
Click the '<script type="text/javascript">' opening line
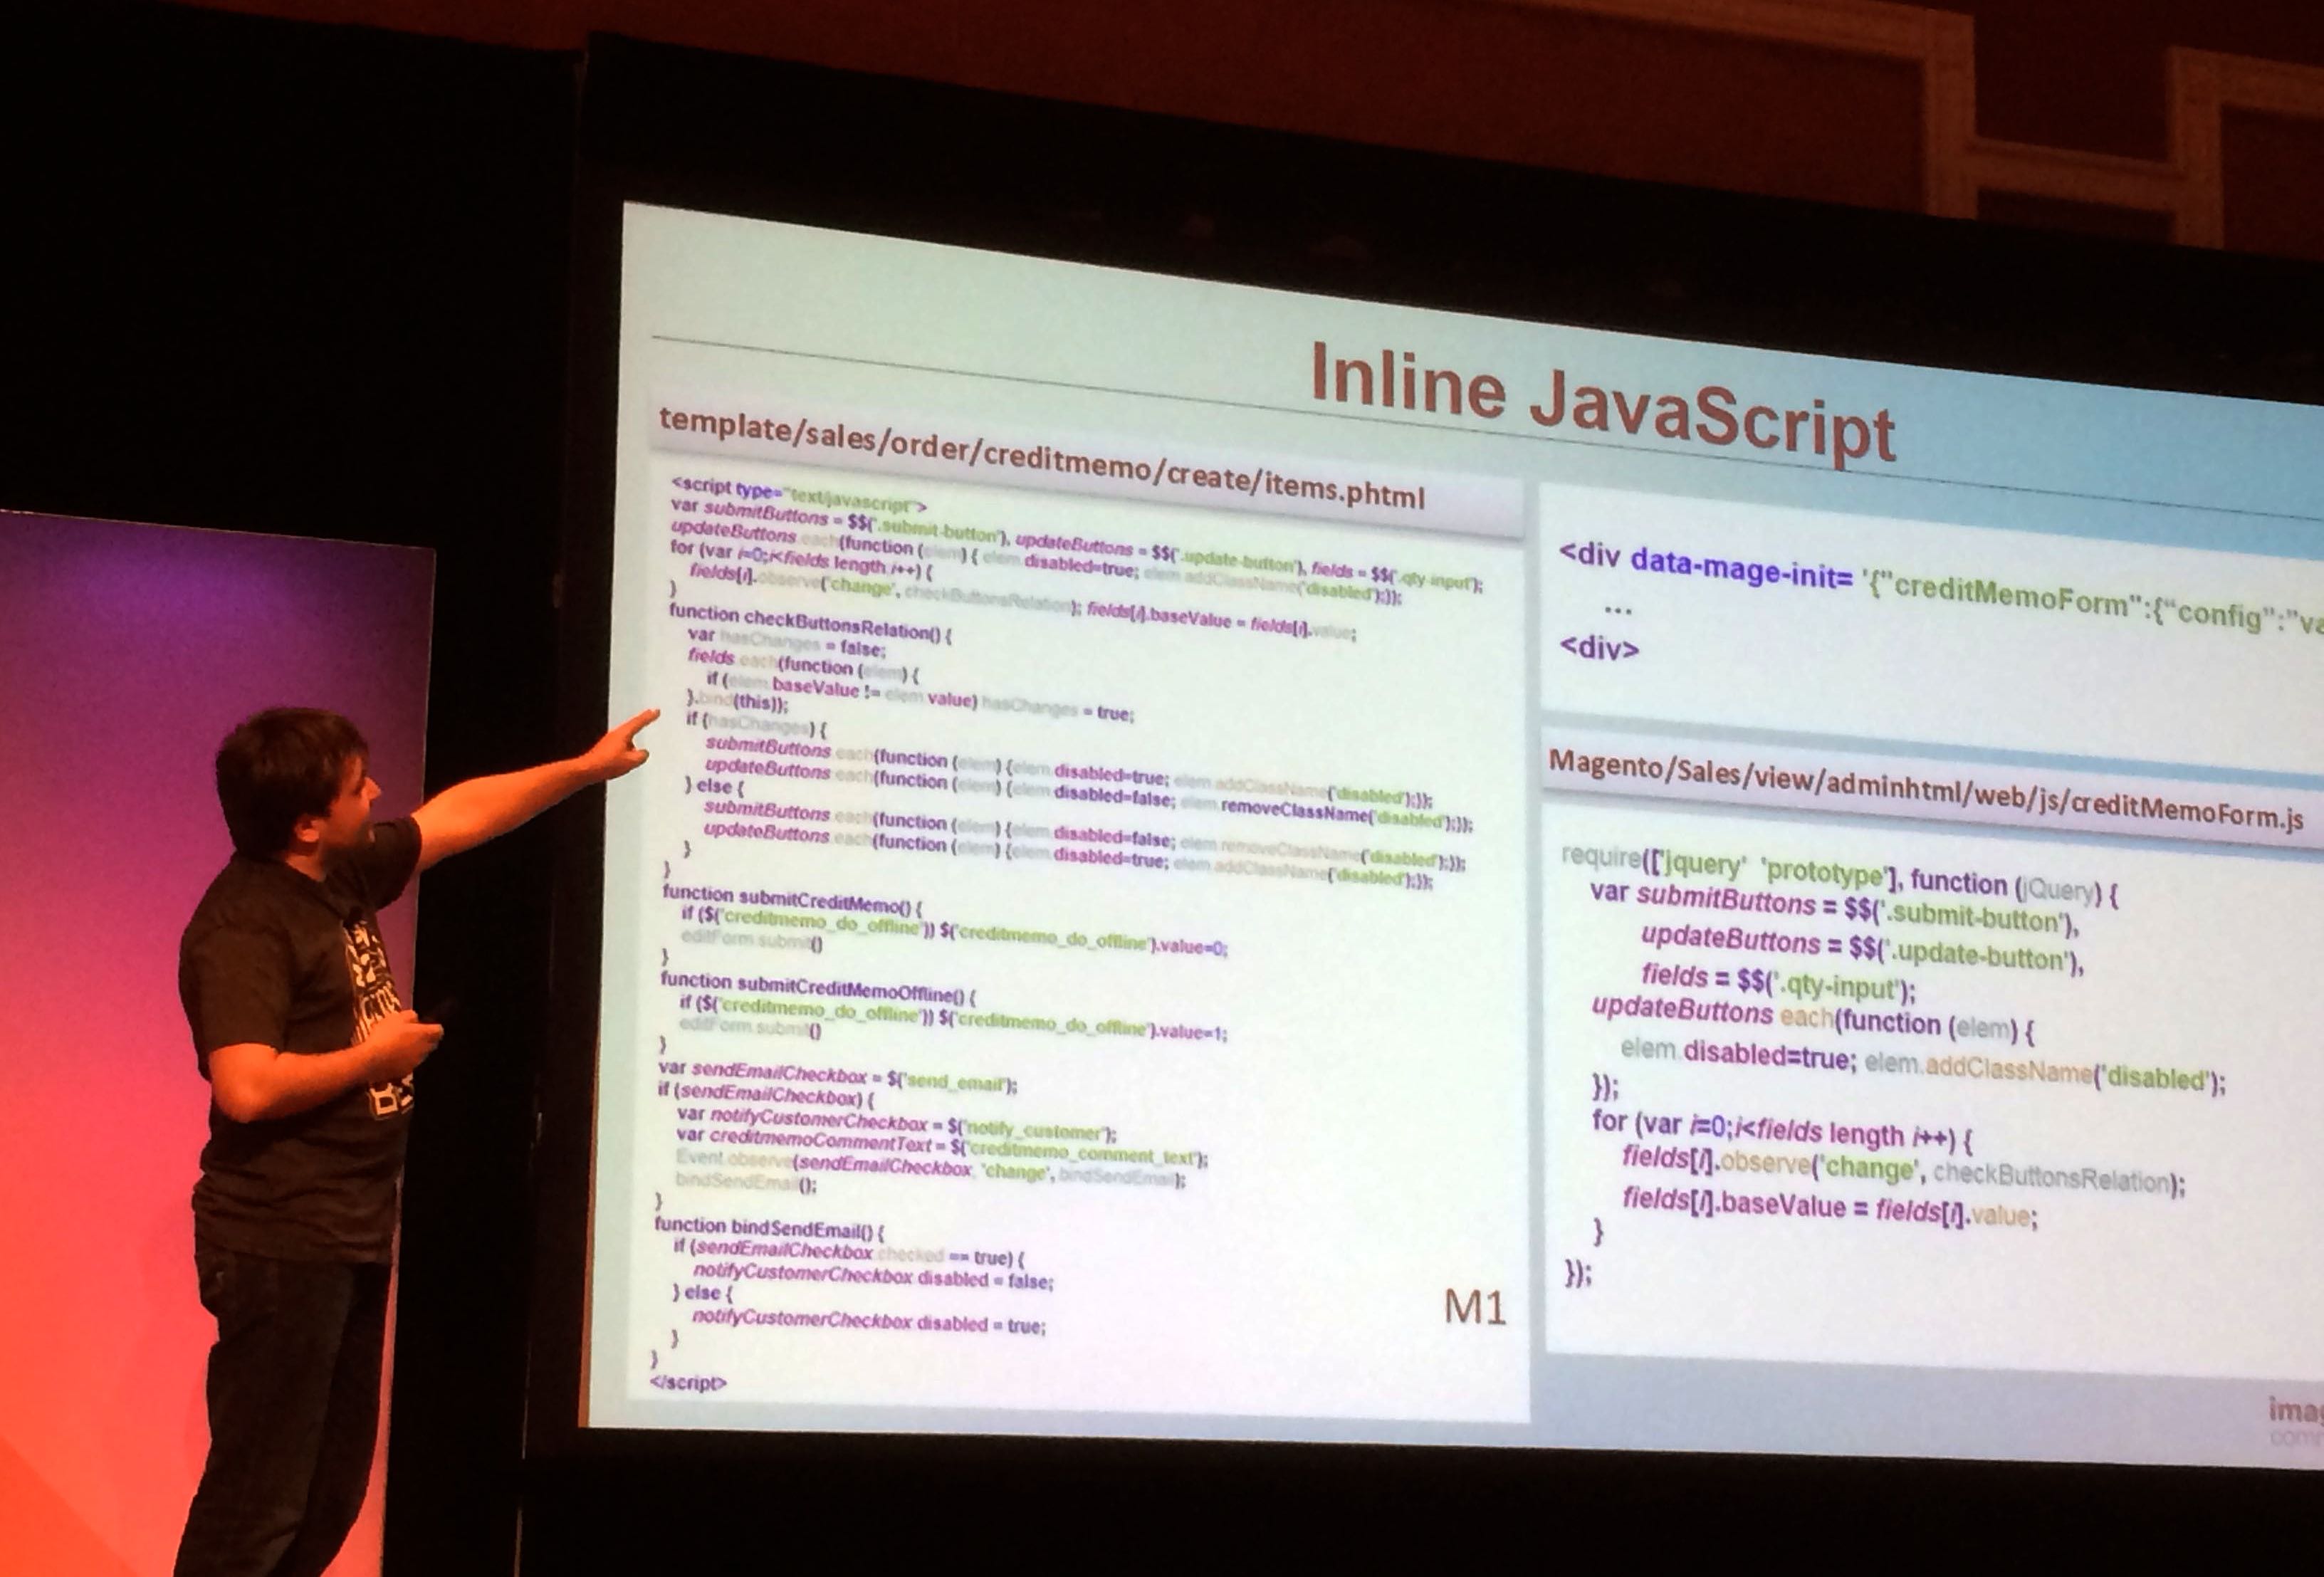799,495
